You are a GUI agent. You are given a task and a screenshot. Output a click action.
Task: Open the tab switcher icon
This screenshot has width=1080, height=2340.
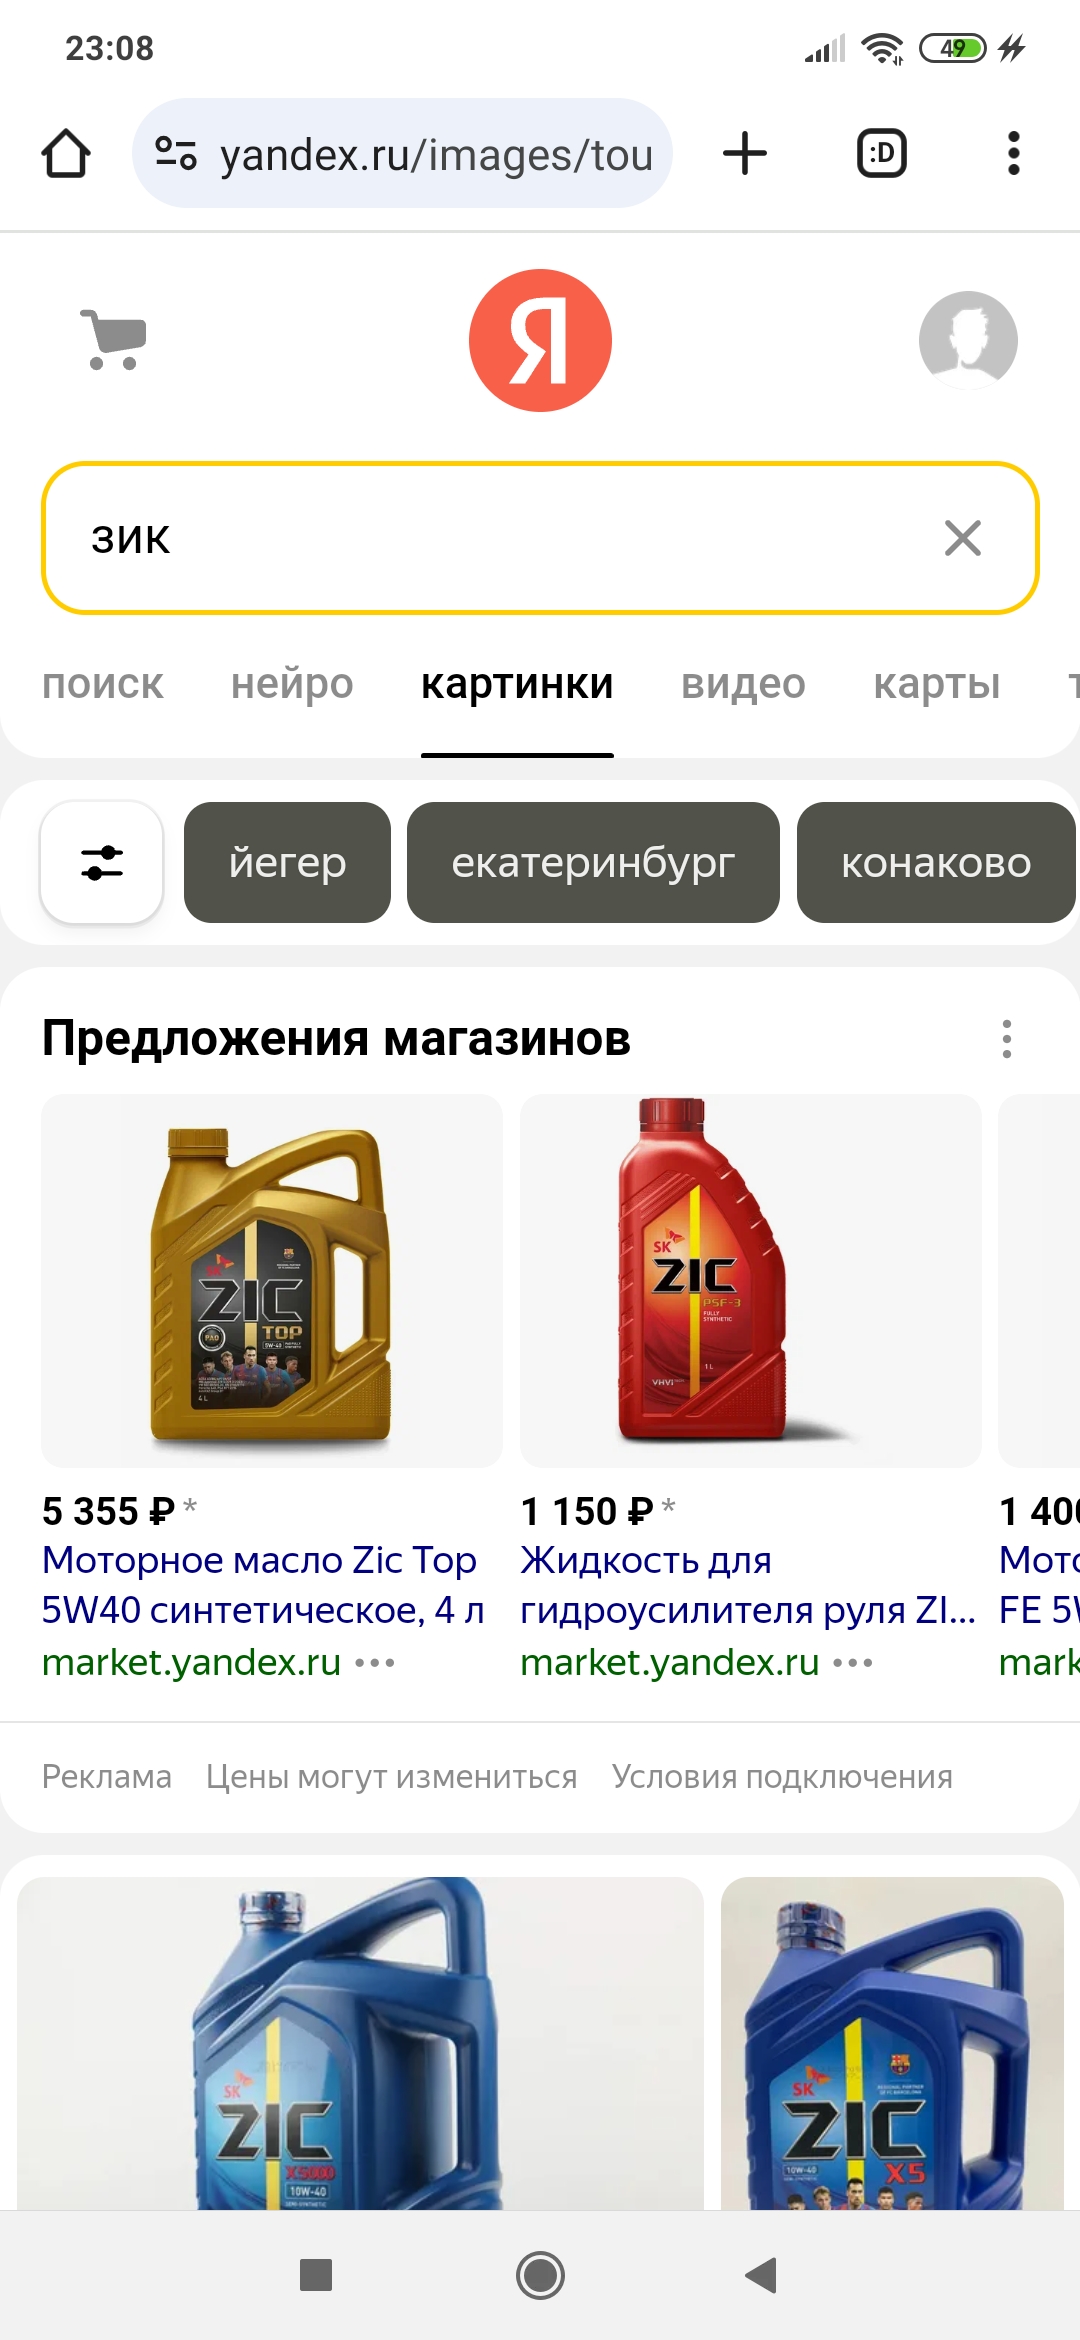coord(882,154)
